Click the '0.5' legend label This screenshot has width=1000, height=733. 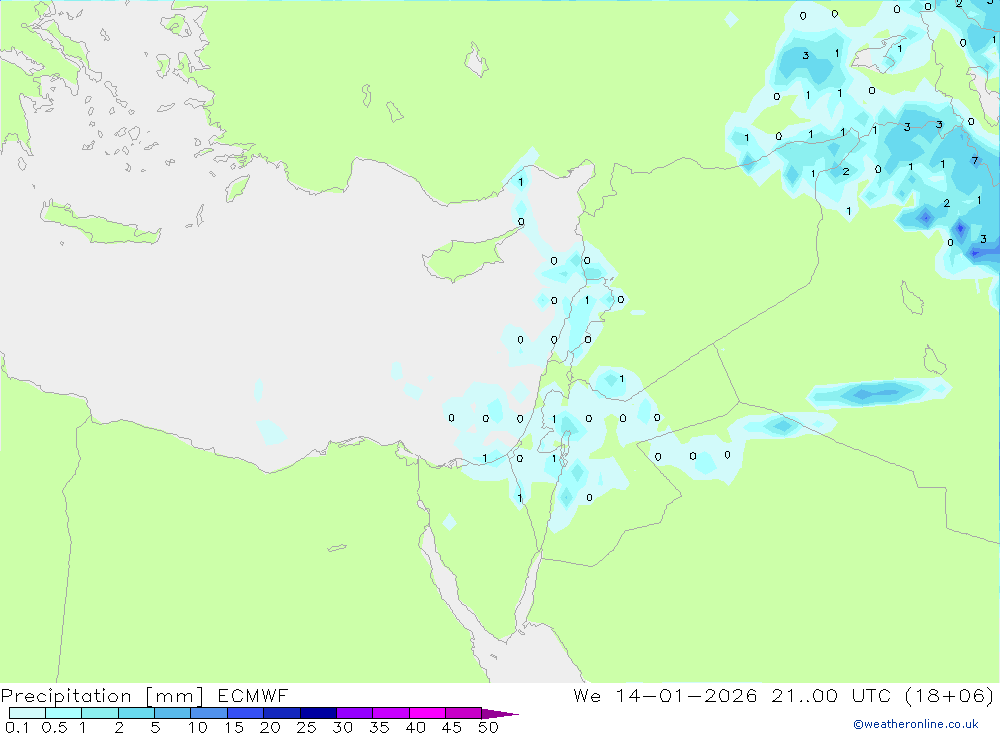pyautogui.click(x=54, y=727)
